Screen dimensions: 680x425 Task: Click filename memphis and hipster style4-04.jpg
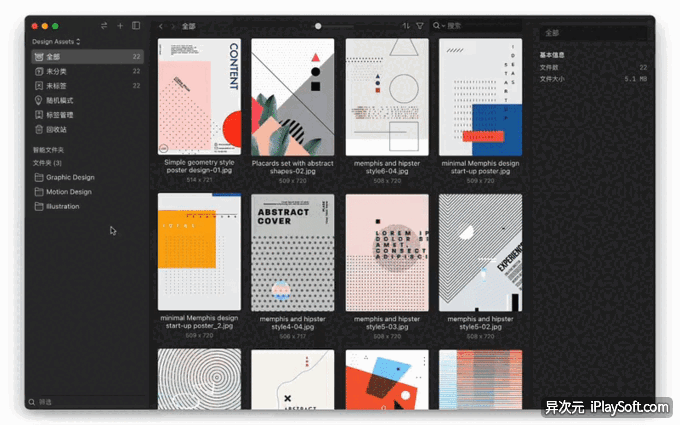pos(293,323)
